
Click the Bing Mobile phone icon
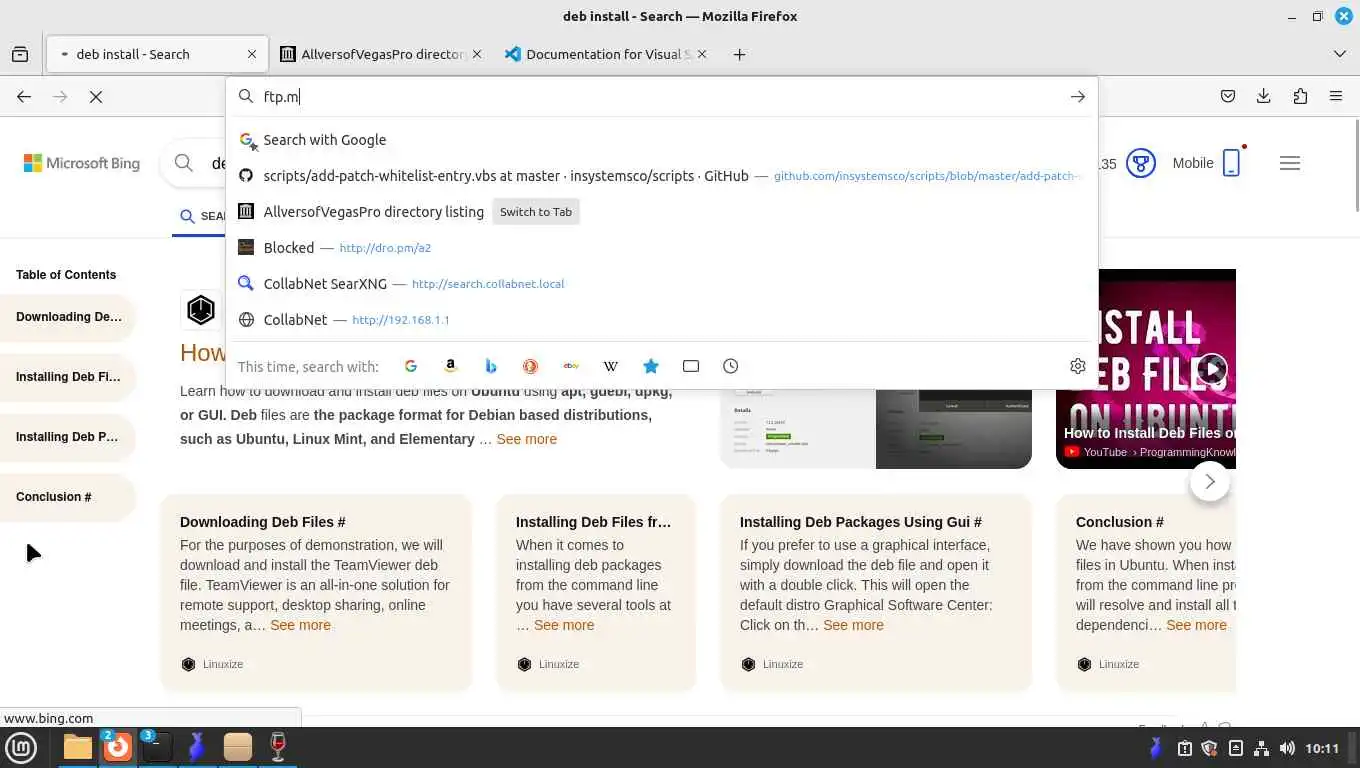(x=1232, y=163)
